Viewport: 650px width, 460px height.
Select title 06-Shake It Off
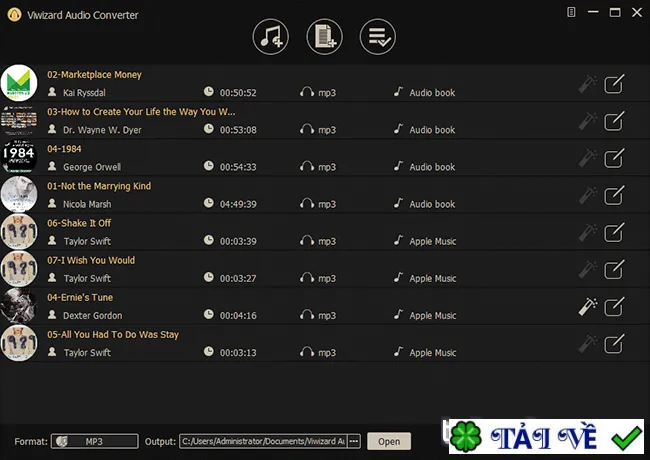coord(79,223)
